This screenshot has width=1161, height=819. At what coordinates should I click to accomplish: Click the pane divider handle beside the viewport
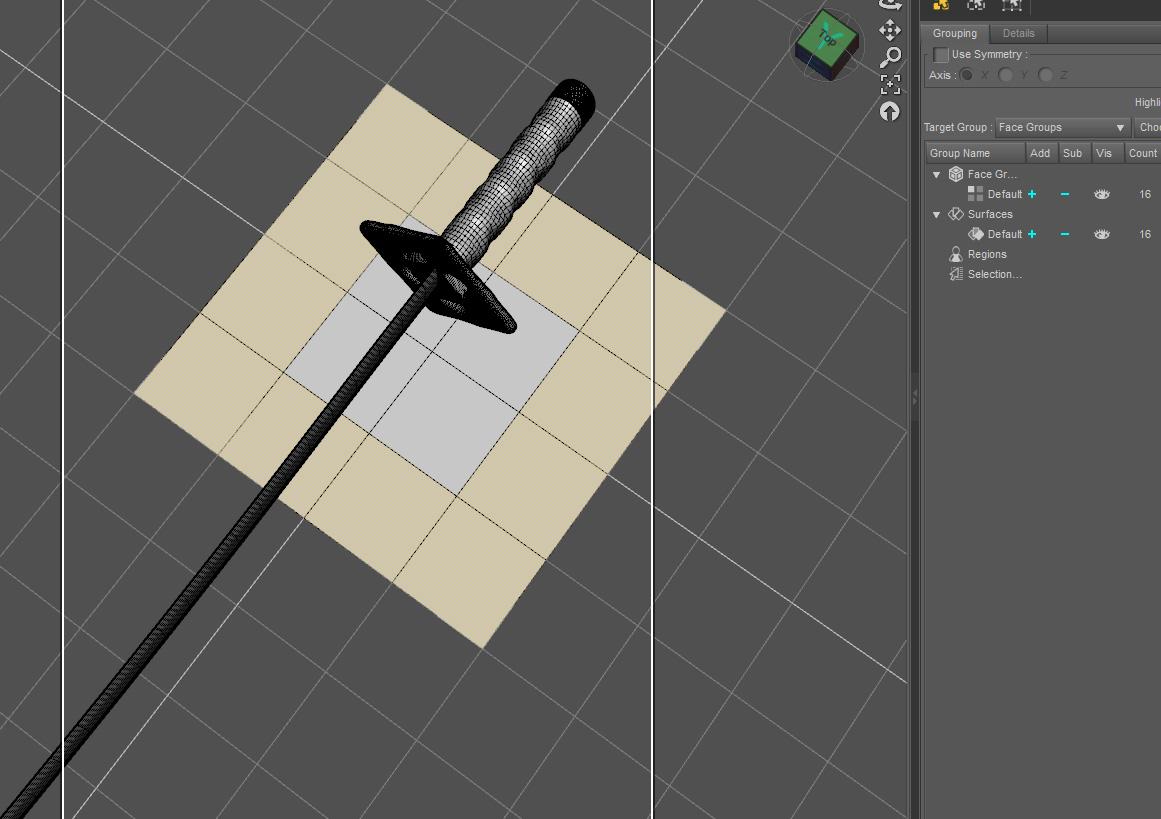point(914,398)
